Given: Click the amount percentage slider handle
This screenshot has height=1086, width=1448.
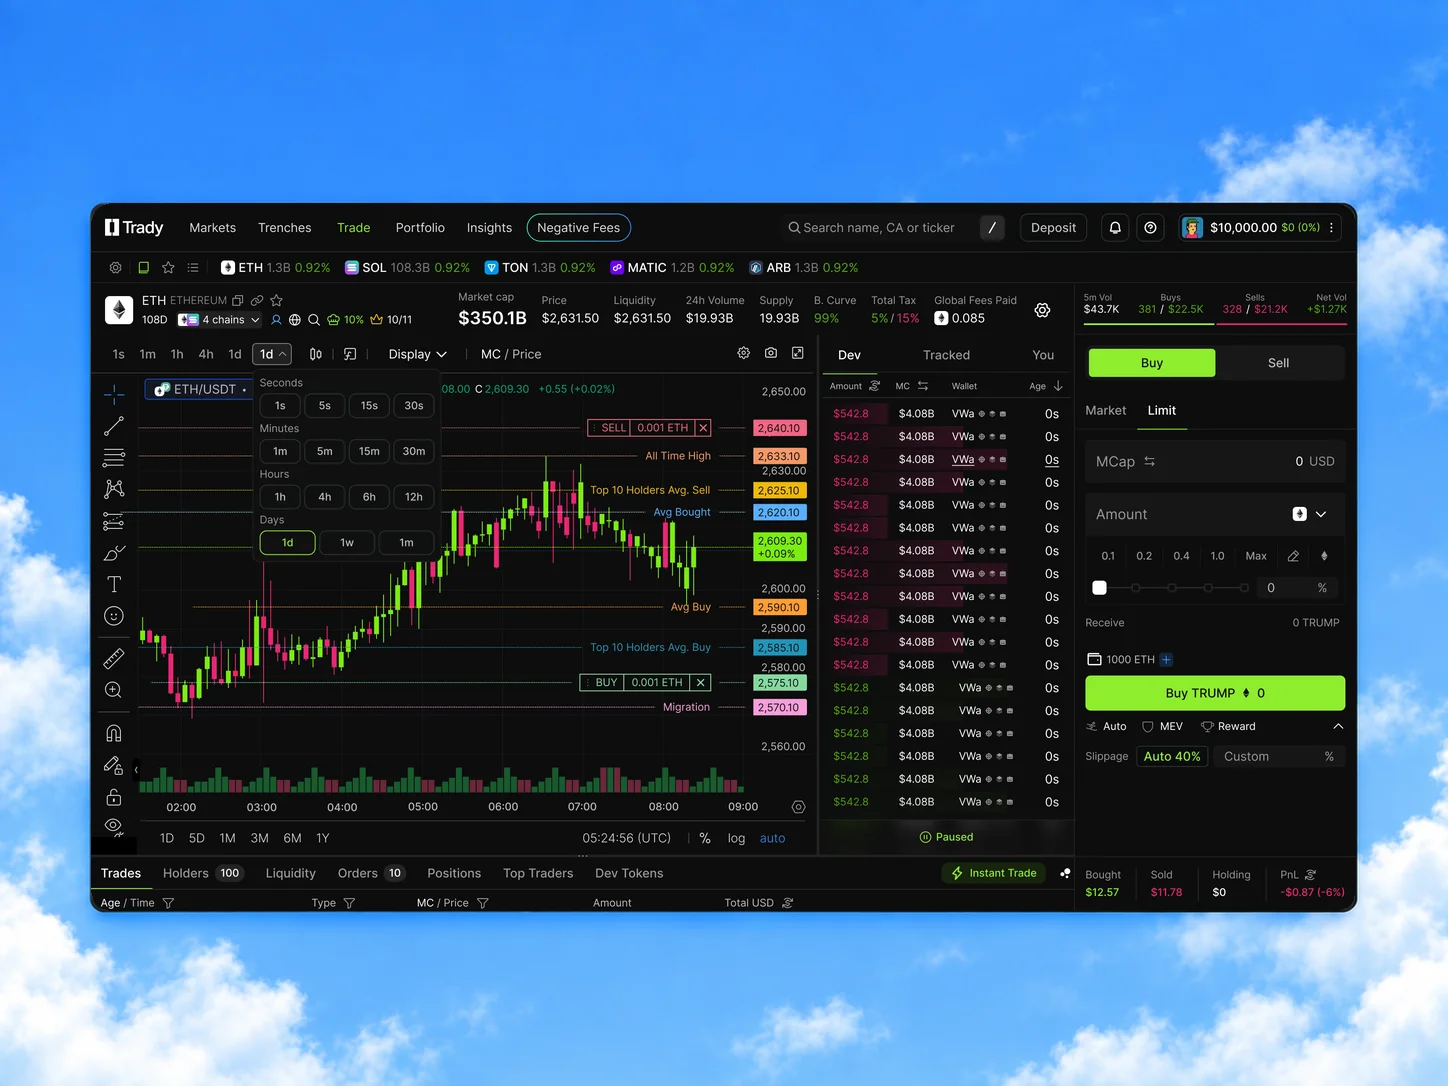Looking at the screenshot, I should click(x=1100, y=588).
